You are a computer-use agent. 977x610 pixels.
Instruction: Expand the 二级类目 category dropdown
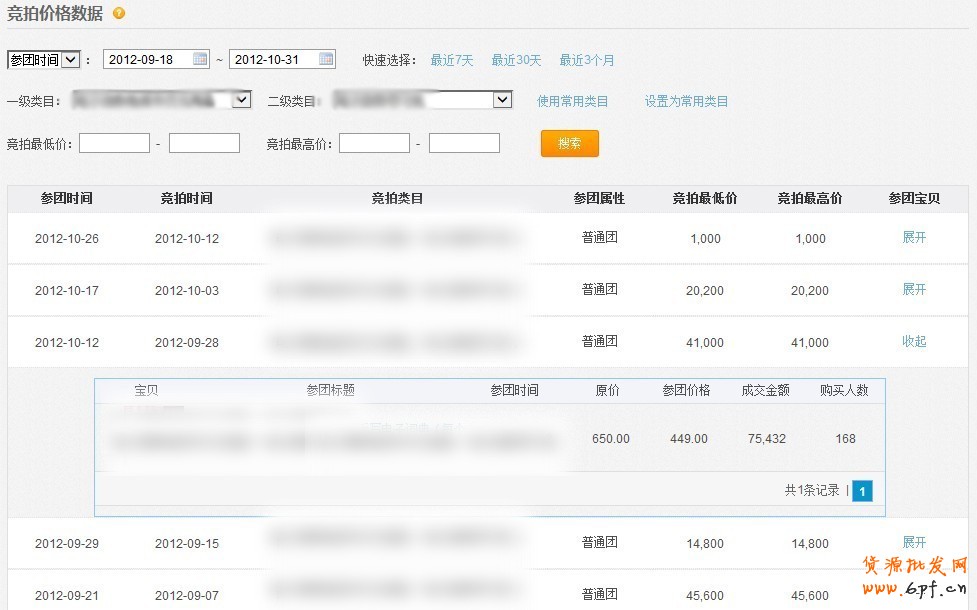502,100
